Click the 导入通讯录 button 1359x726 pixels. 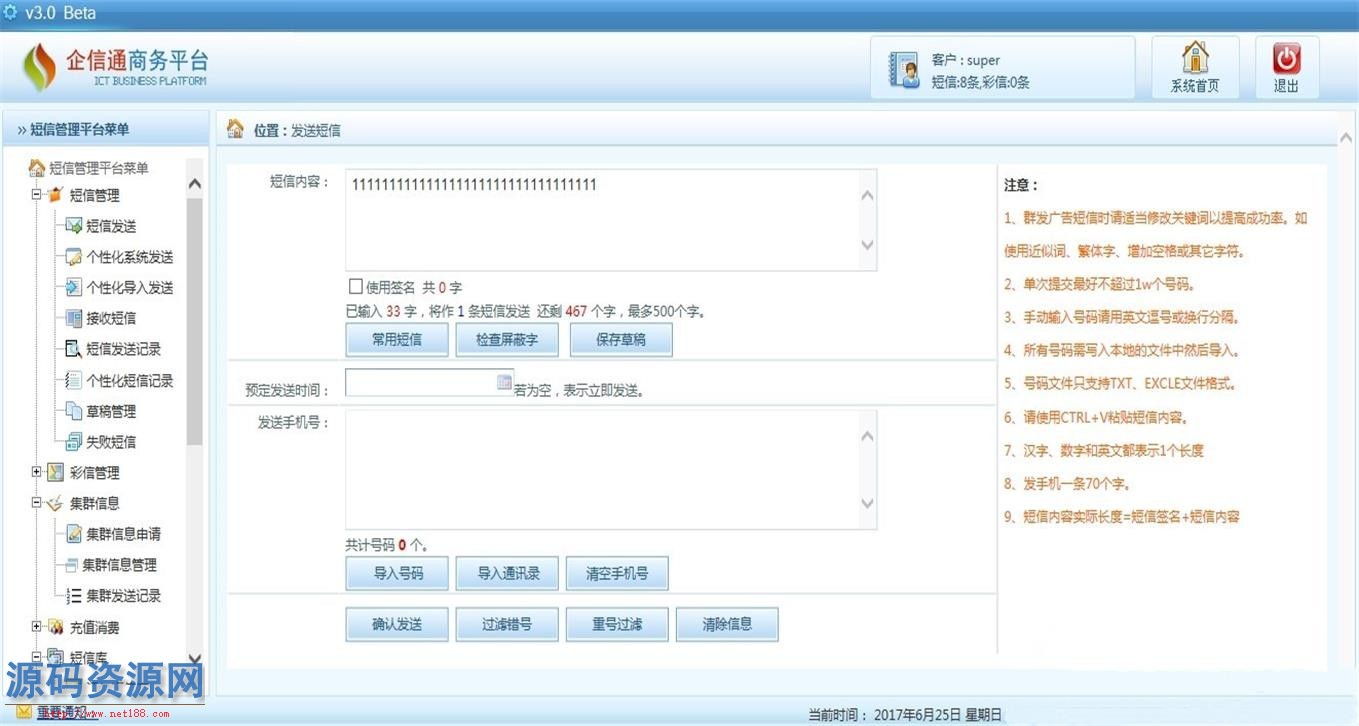click(508, 573)
